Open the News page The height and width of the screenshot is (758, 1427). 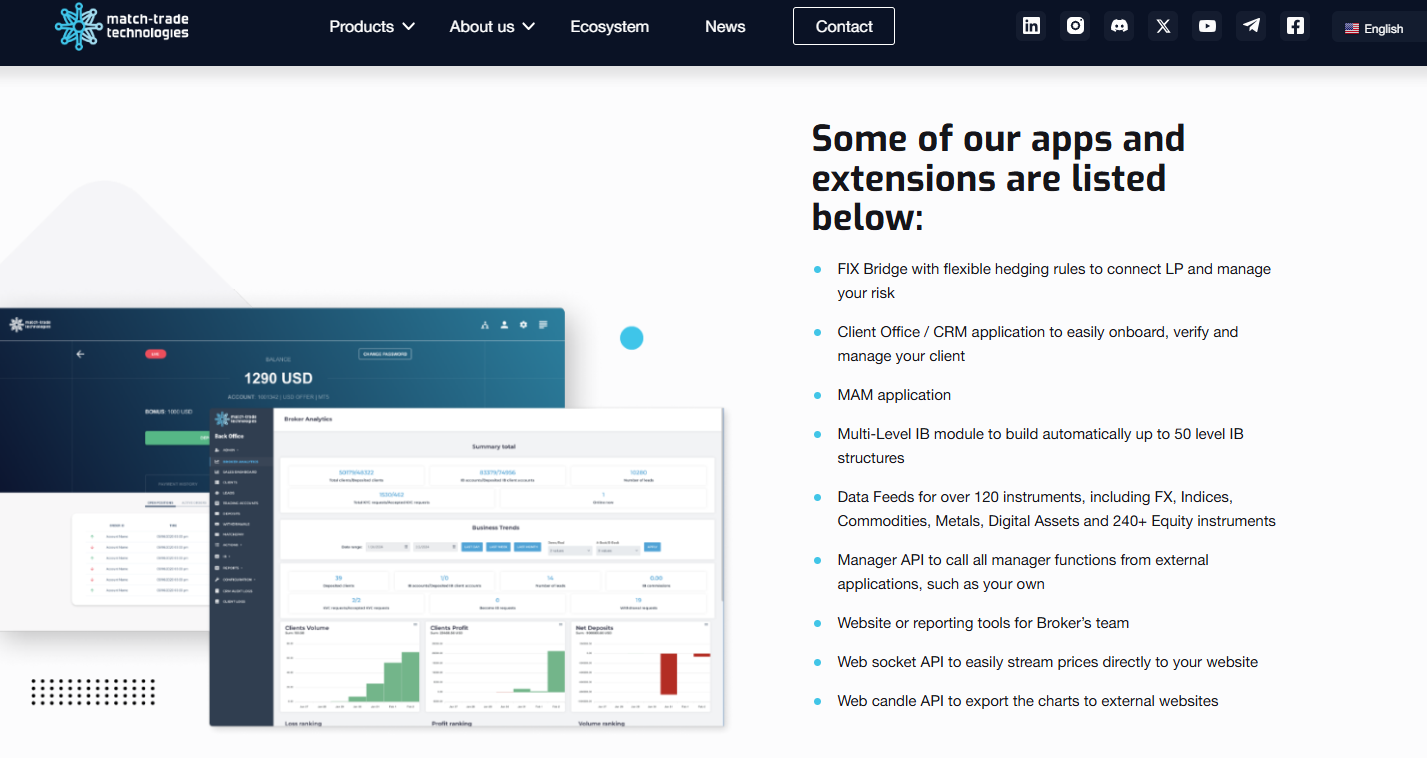pos(725,27)
